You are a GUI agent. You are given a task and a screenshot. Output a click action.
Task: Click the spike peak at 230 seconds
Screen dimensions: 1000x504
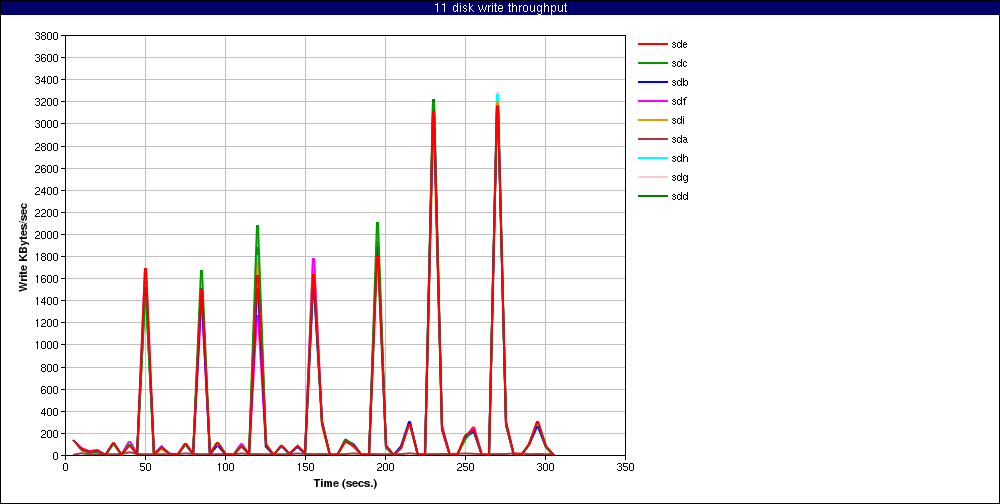[x=433, y=101]
